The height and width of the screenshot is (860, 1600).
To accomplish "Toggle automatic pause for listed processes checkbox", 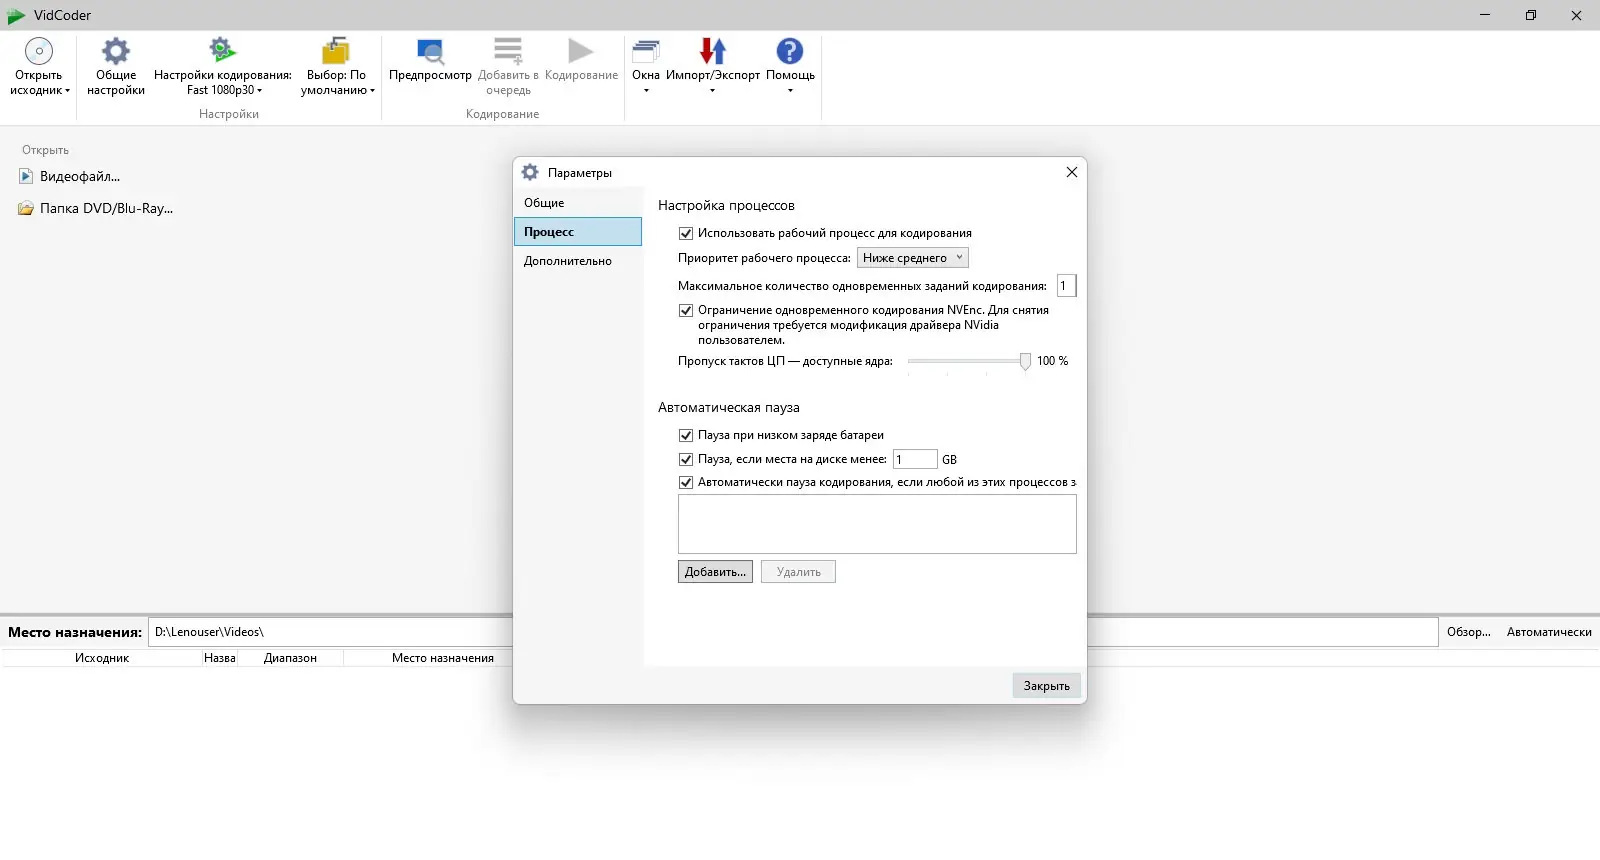I will click(x=686, y=483).
